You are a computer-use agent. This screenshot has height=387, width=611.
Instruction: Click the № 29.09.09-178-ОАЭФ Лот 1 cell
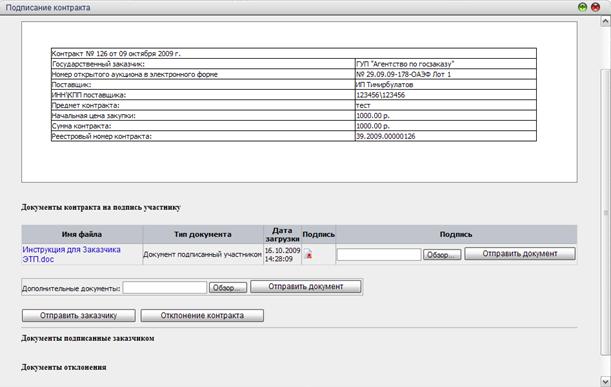[446, 74]
